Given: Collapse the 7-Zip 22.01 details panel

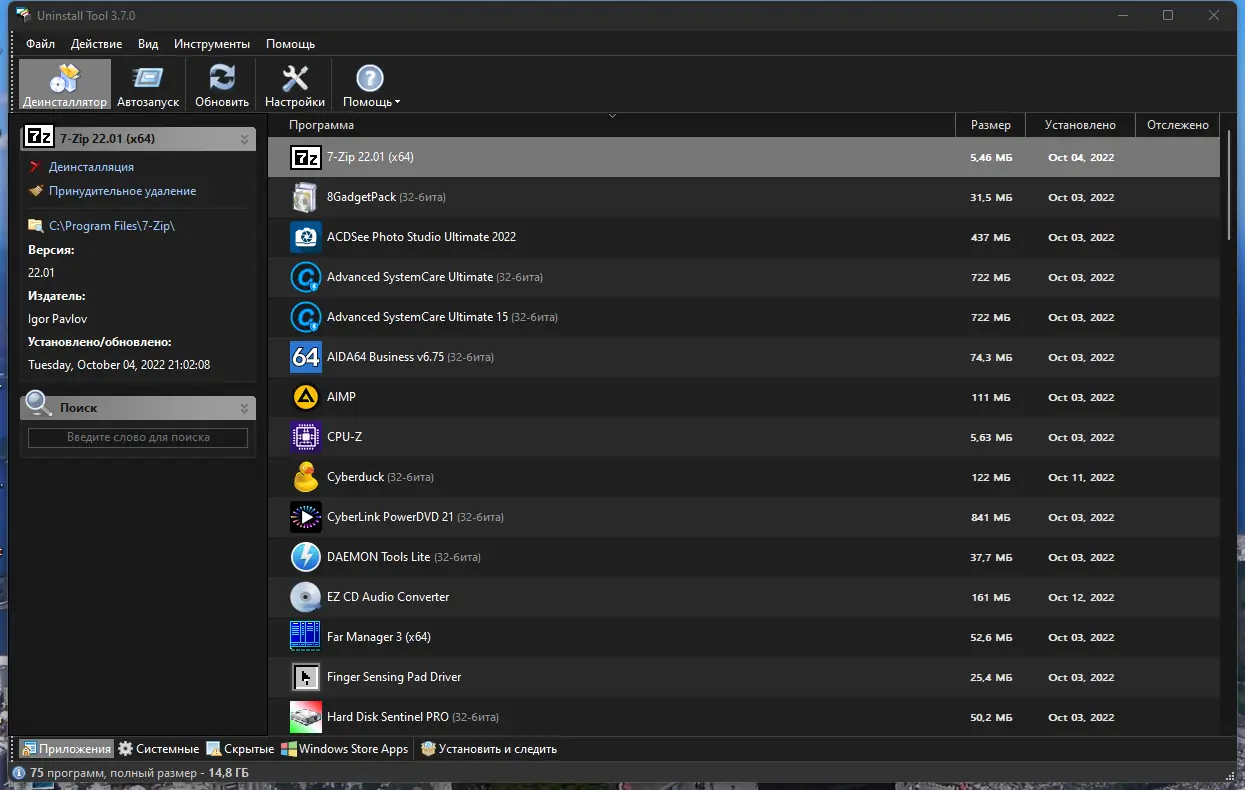Looking at the screenshot, I should pyautogui.click(x=244, y=140).
